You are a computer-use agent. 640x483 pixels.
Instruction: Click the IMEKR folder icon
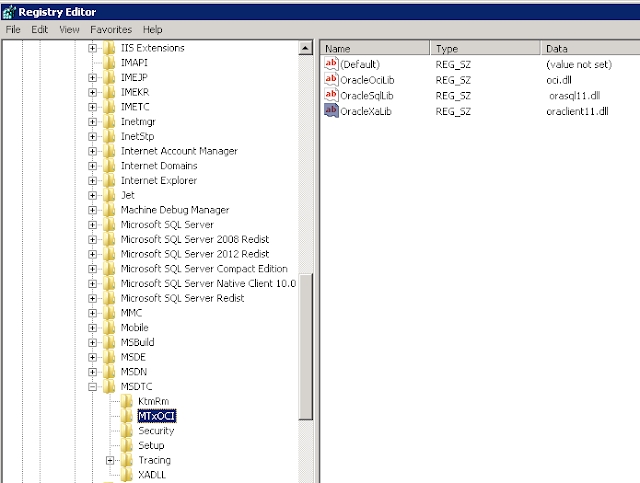109,92
